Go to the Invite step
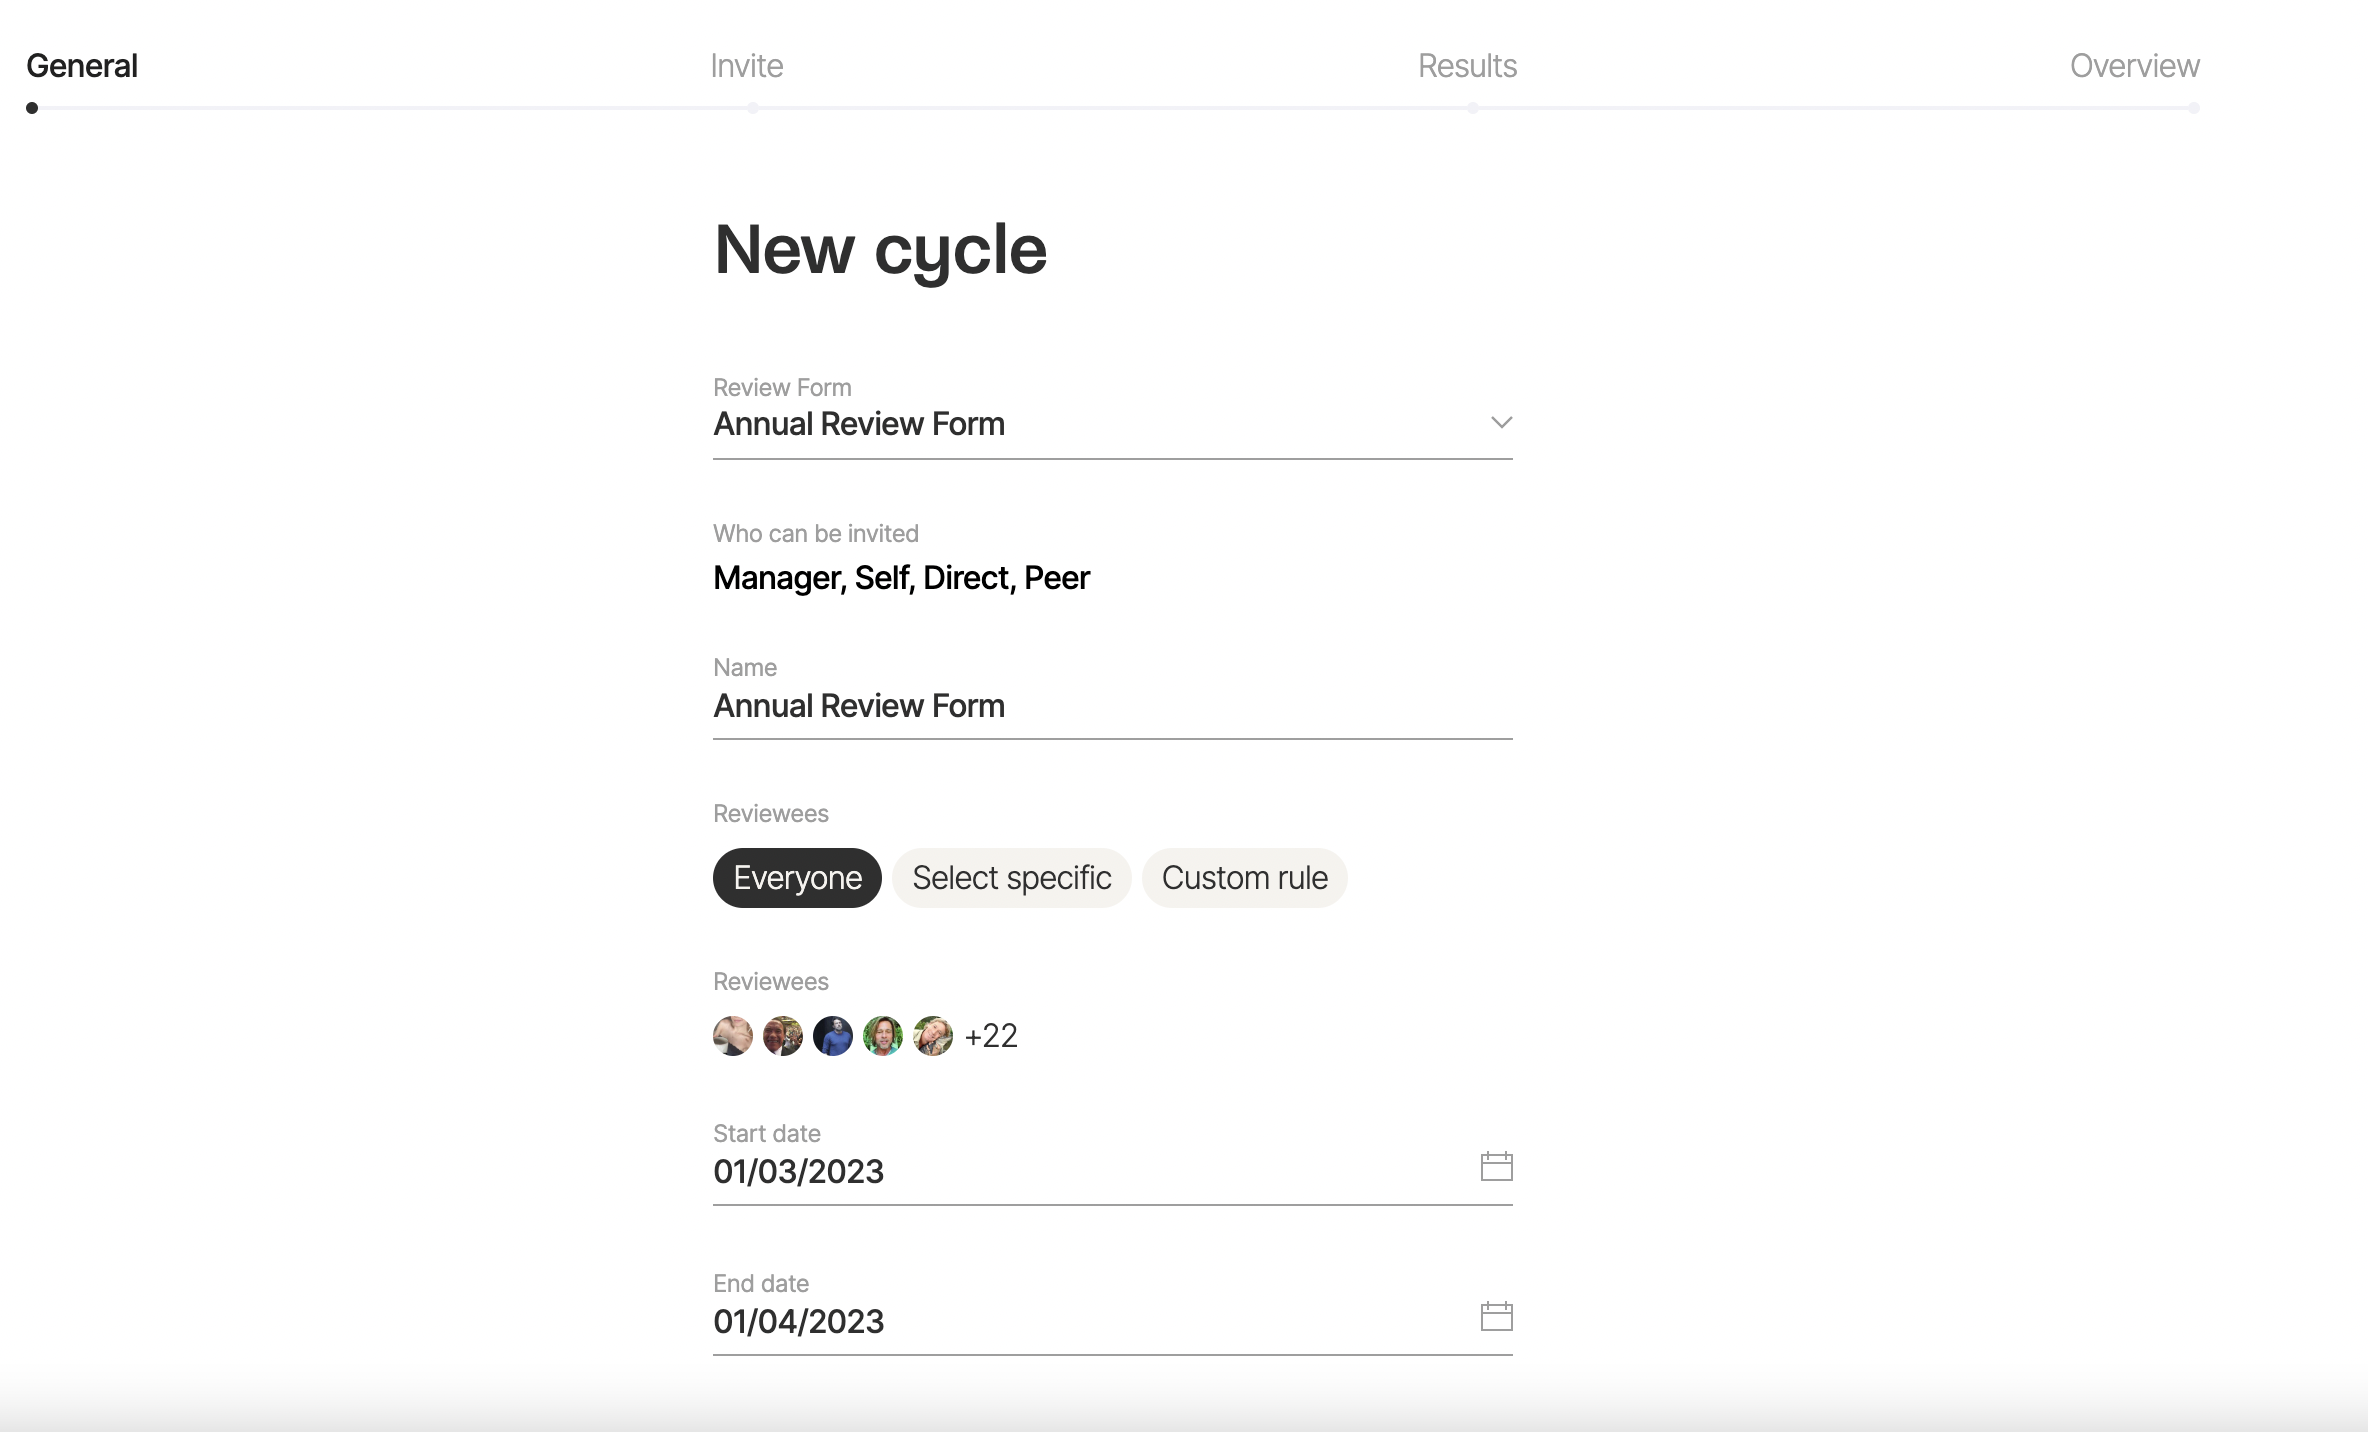Screen dimensions: 2368x1432 click(747, 66)
